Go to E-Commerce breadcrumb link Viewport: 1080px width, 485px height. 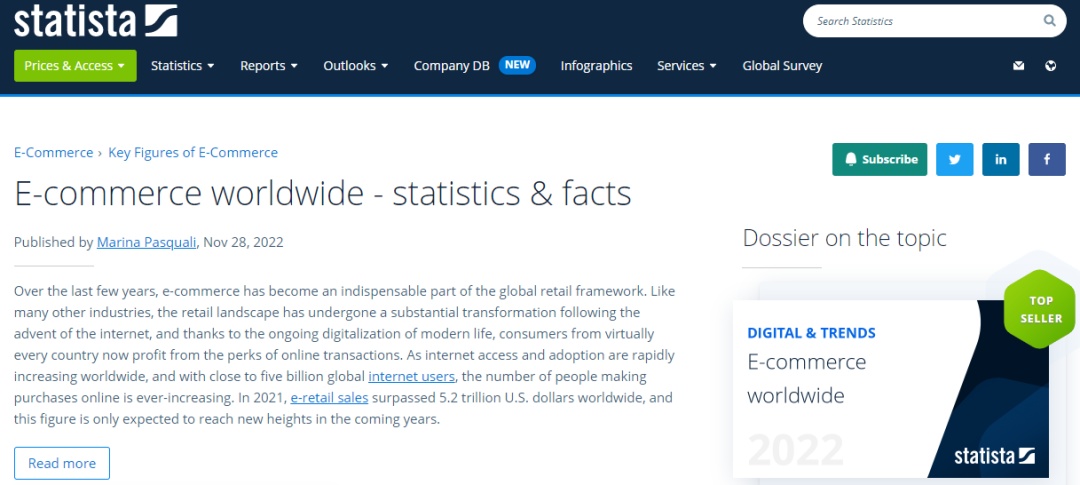tap(54, 152)
